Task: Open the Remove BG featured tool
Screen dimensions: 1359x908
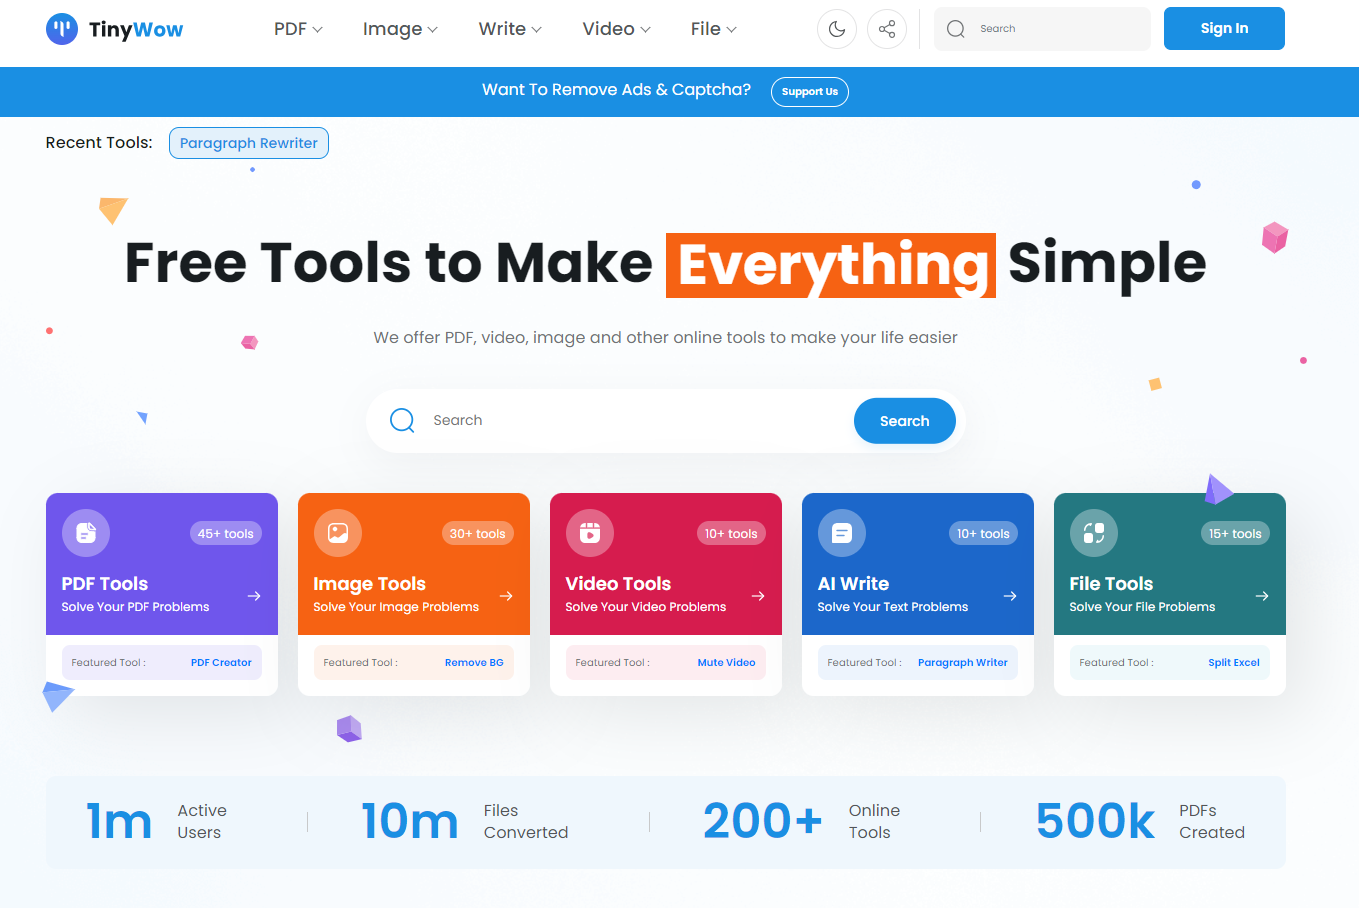Action: 474,663
